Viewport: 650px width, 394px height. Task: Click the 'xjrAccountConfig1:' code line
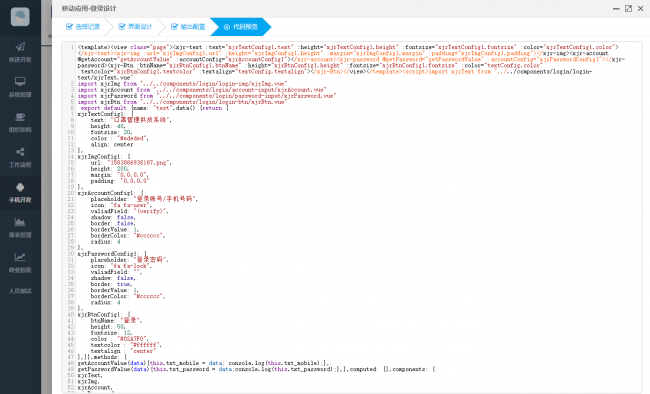click(111, 193)
